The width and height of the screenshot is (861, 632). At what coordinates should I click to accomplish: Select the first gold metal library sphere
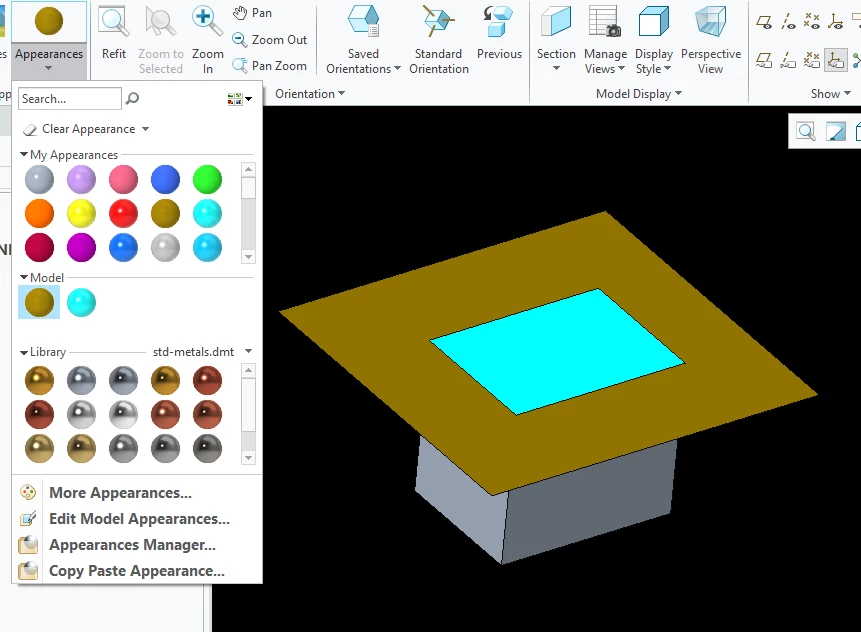tap(40, 381)
